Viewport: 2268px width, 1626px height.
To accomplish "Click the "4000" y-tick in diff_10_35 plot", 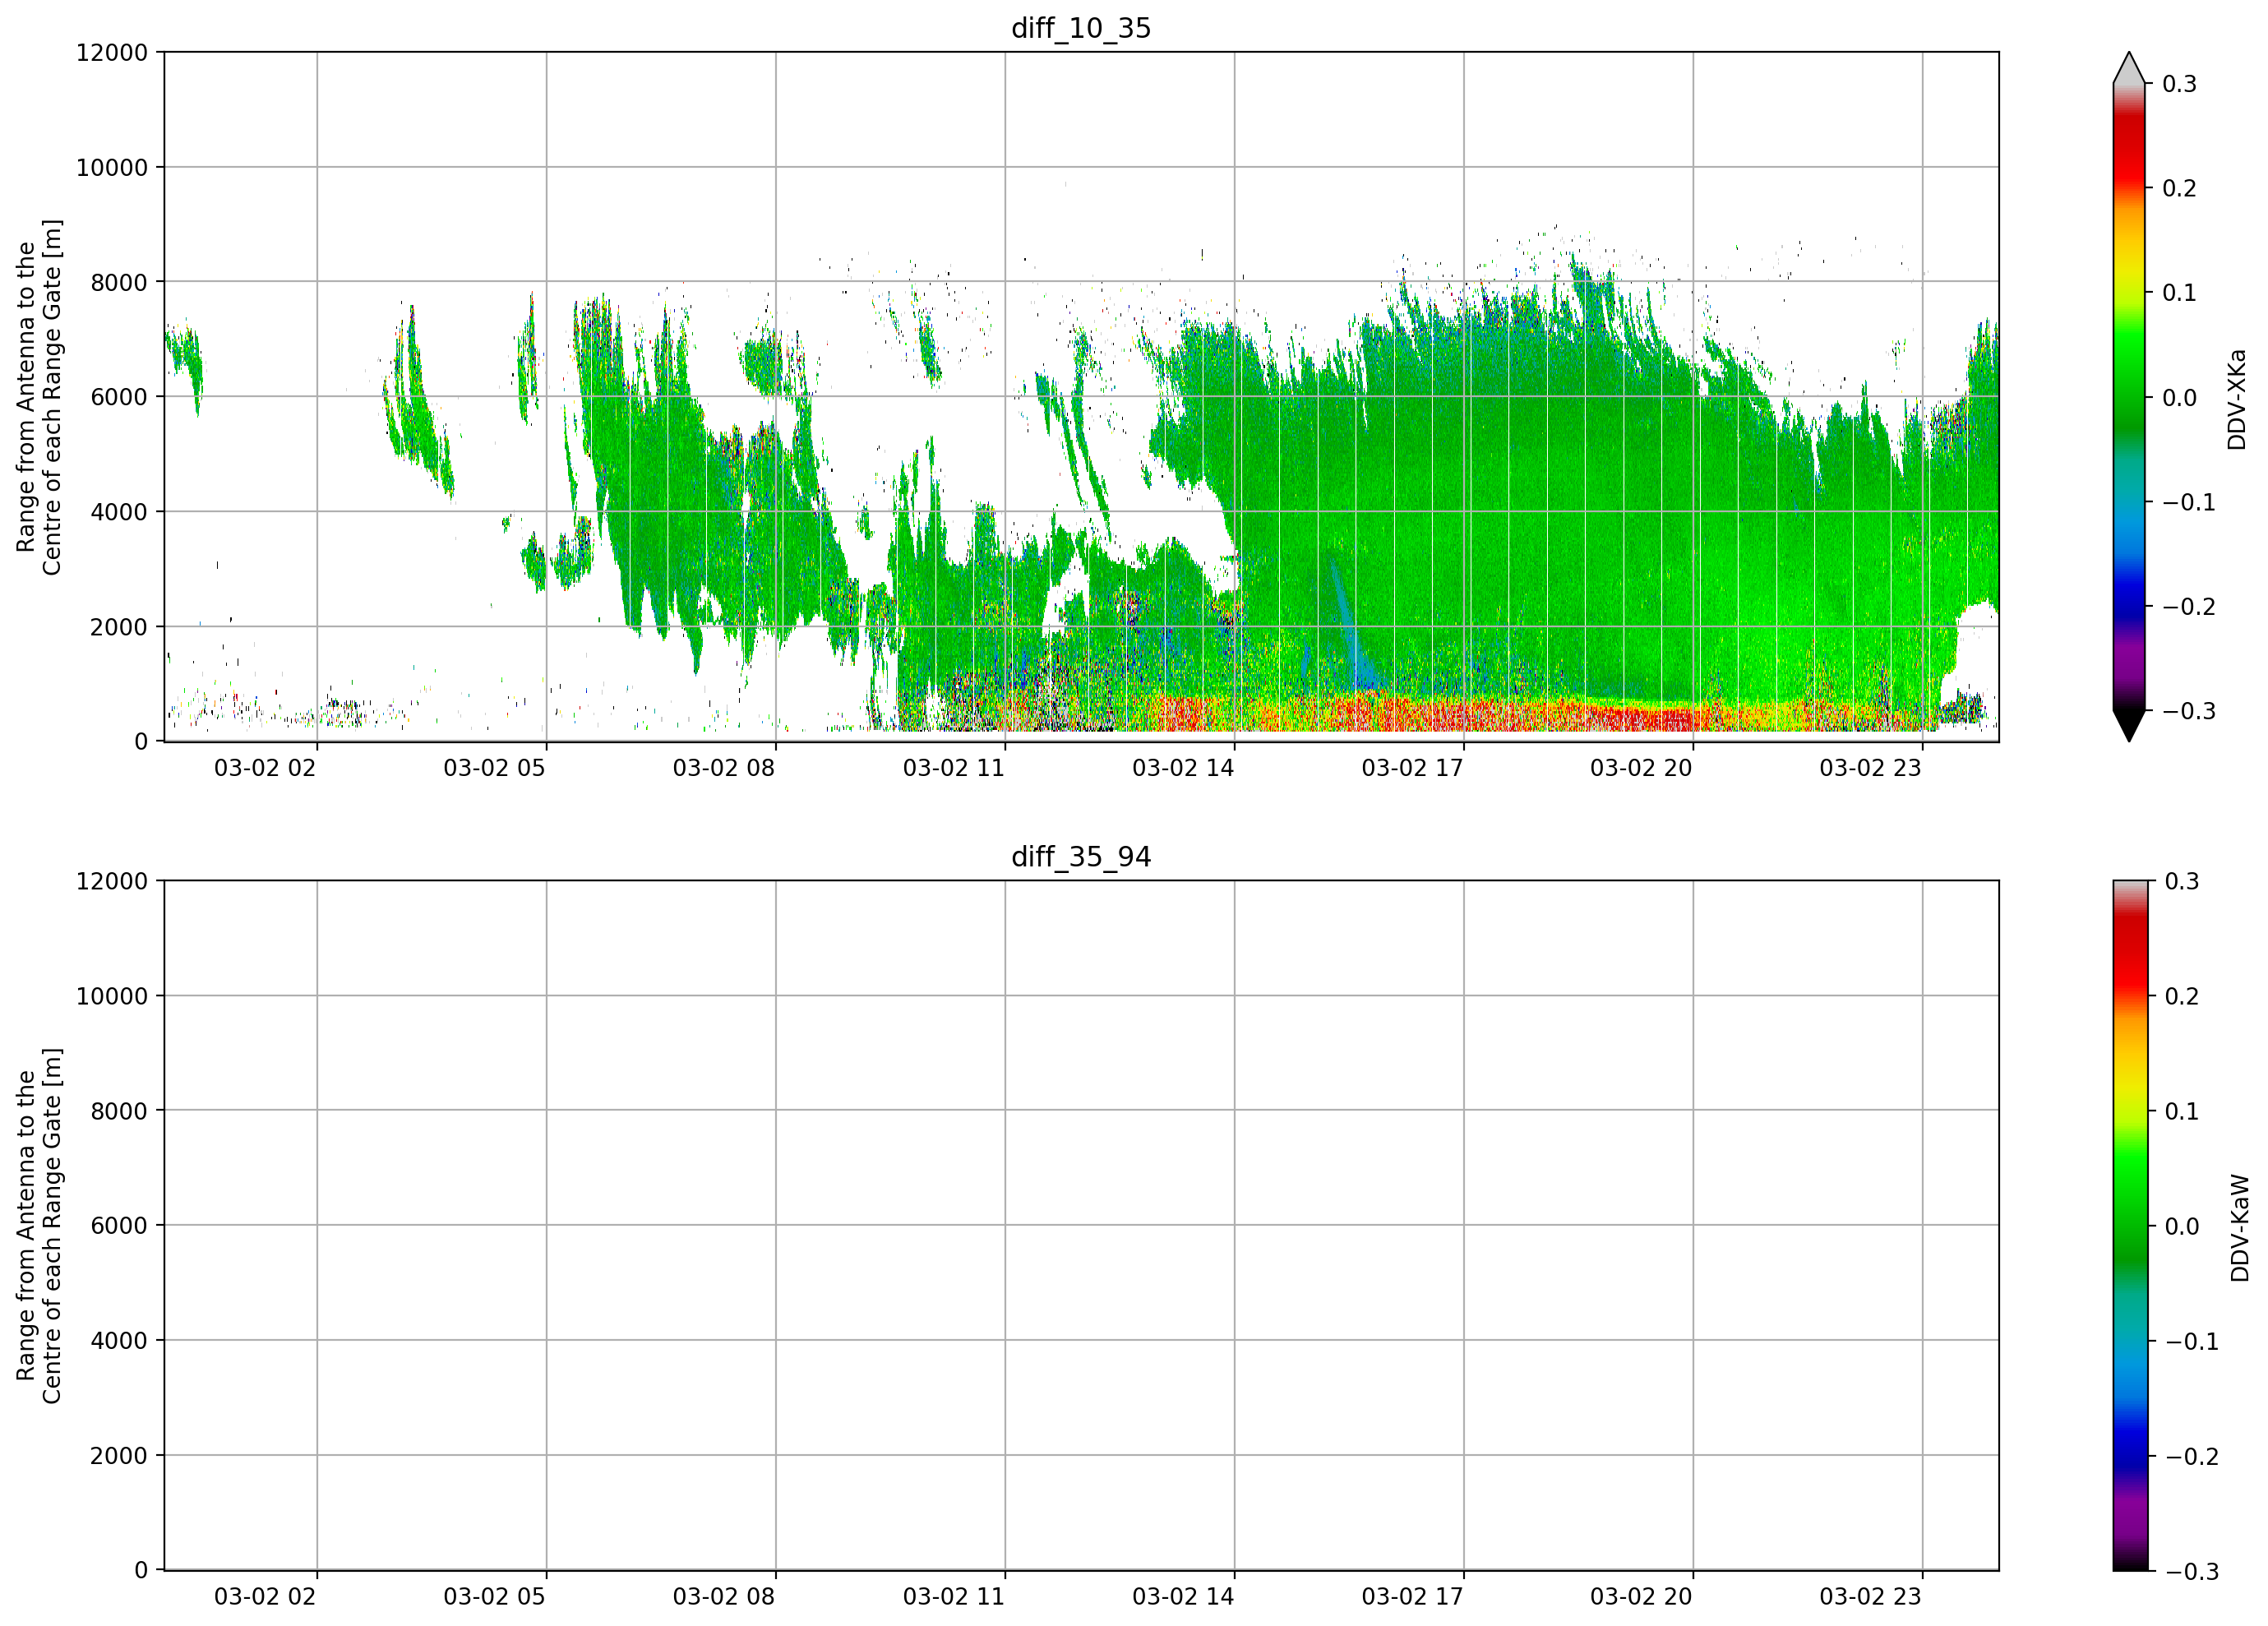I will point(119,512).
